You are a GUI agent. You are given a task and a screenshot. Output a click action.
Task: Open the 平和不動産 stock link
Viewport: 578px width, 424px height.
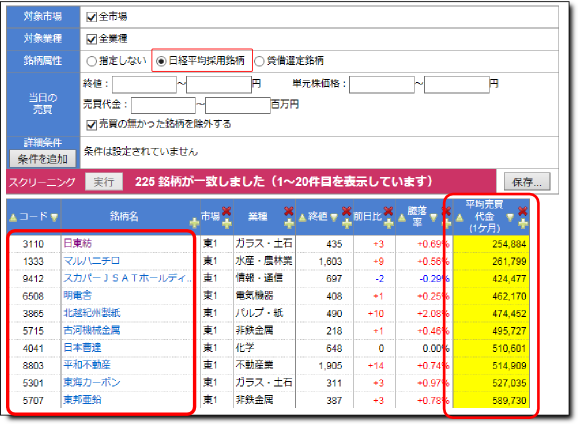pyautogui.click(x=87, y=365)
